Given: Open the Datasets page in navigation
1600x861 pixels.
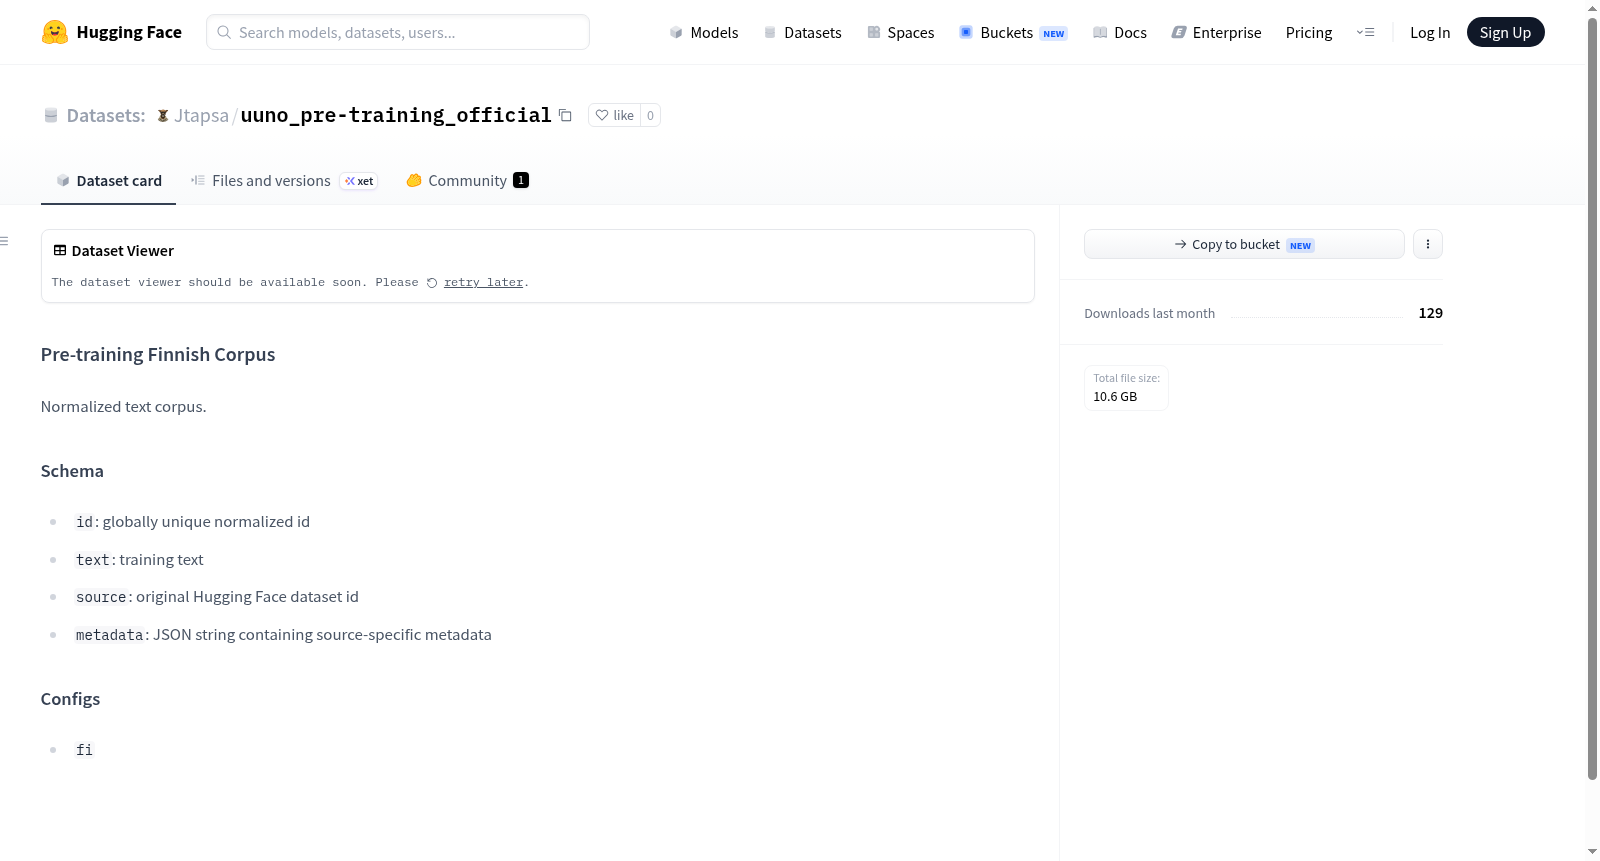Looking at the screenshot, I should tap(803, 32).
